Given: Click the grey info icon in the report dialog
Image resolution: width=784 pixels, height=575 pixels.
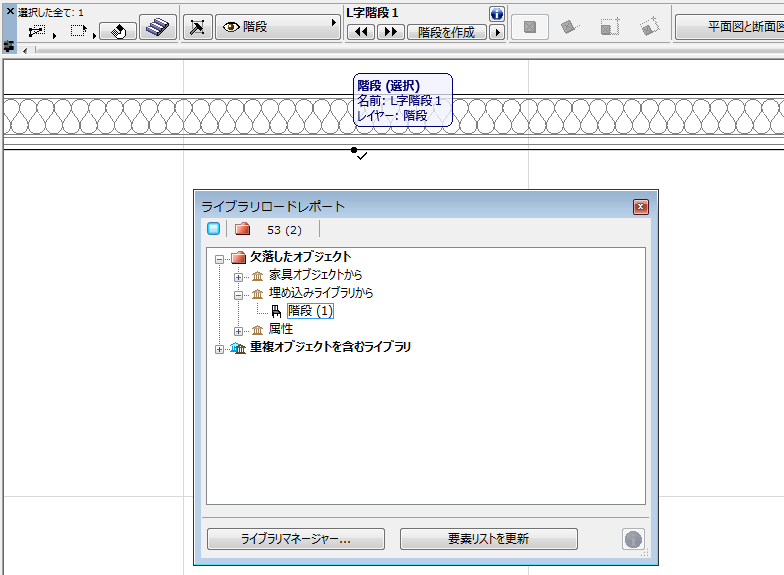Looking at the screenshot, I should (633, 539).
